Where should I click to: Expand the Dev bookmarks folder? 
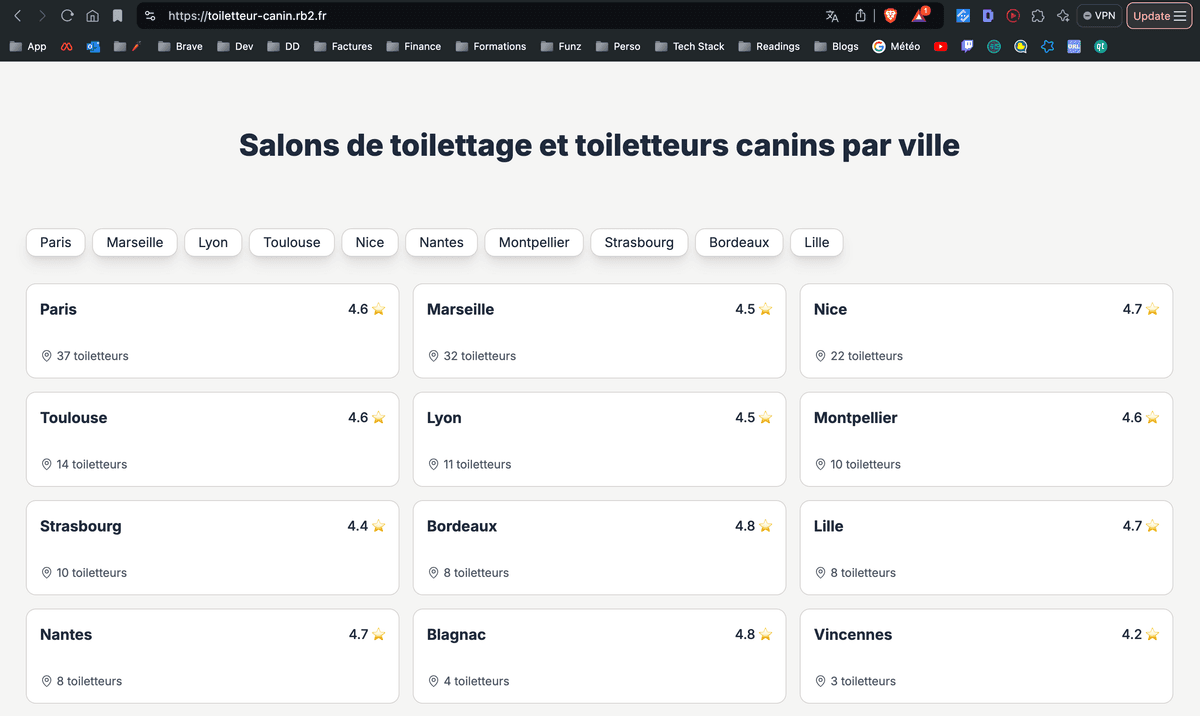(x=235, y=46)
